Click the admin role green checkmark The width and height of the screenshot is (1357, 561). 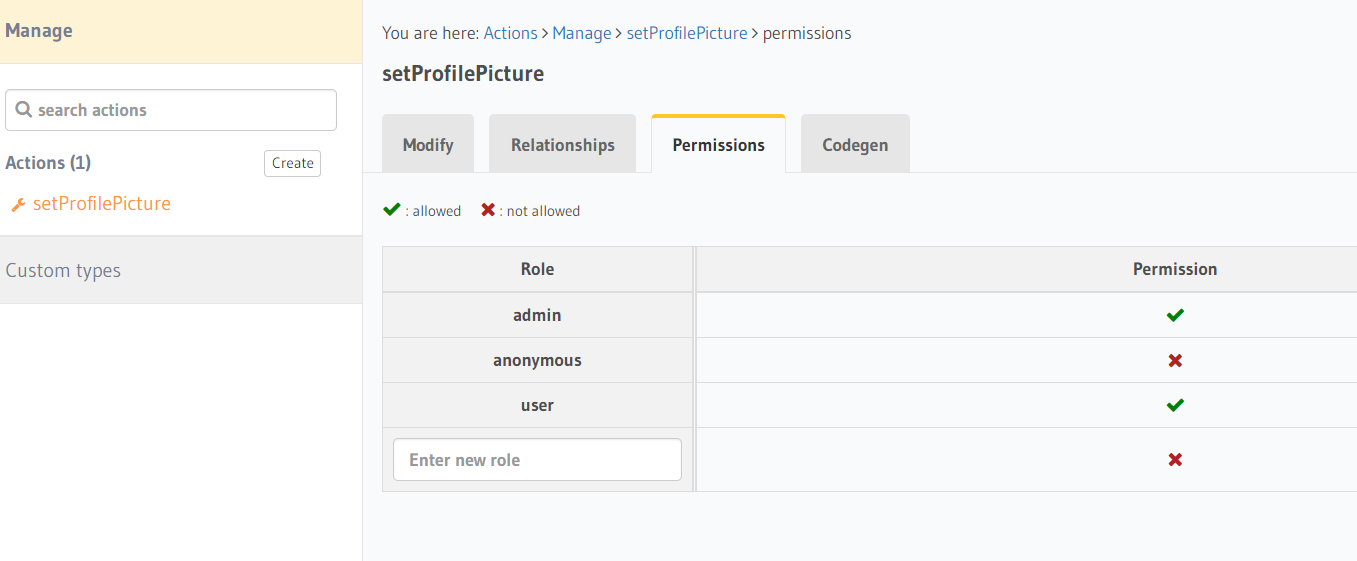(1175, 315)
